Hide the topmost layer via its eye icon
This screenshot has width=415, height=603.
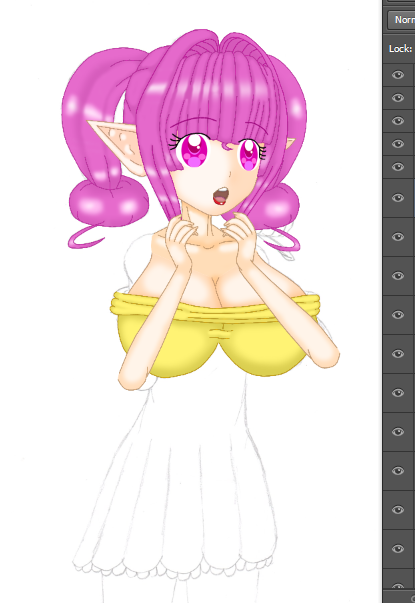pos(398,75)
